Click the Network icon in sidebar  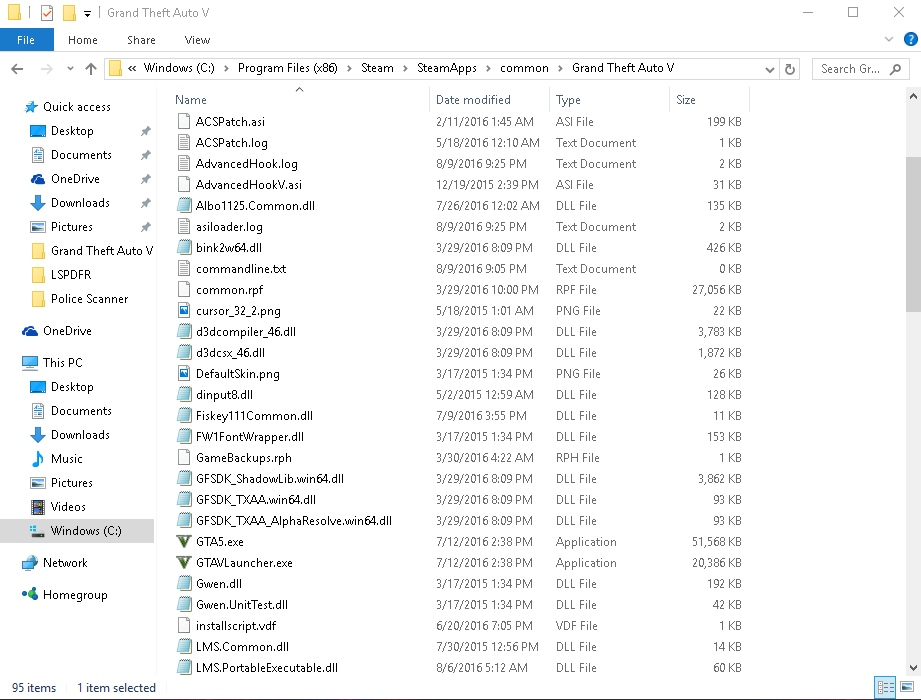[30, 563]
